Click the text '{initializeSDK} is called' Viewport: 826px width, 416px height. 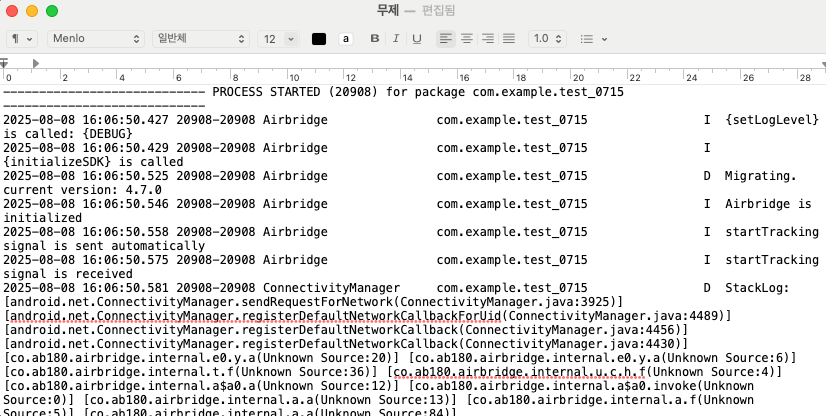[x=93, y=162]
